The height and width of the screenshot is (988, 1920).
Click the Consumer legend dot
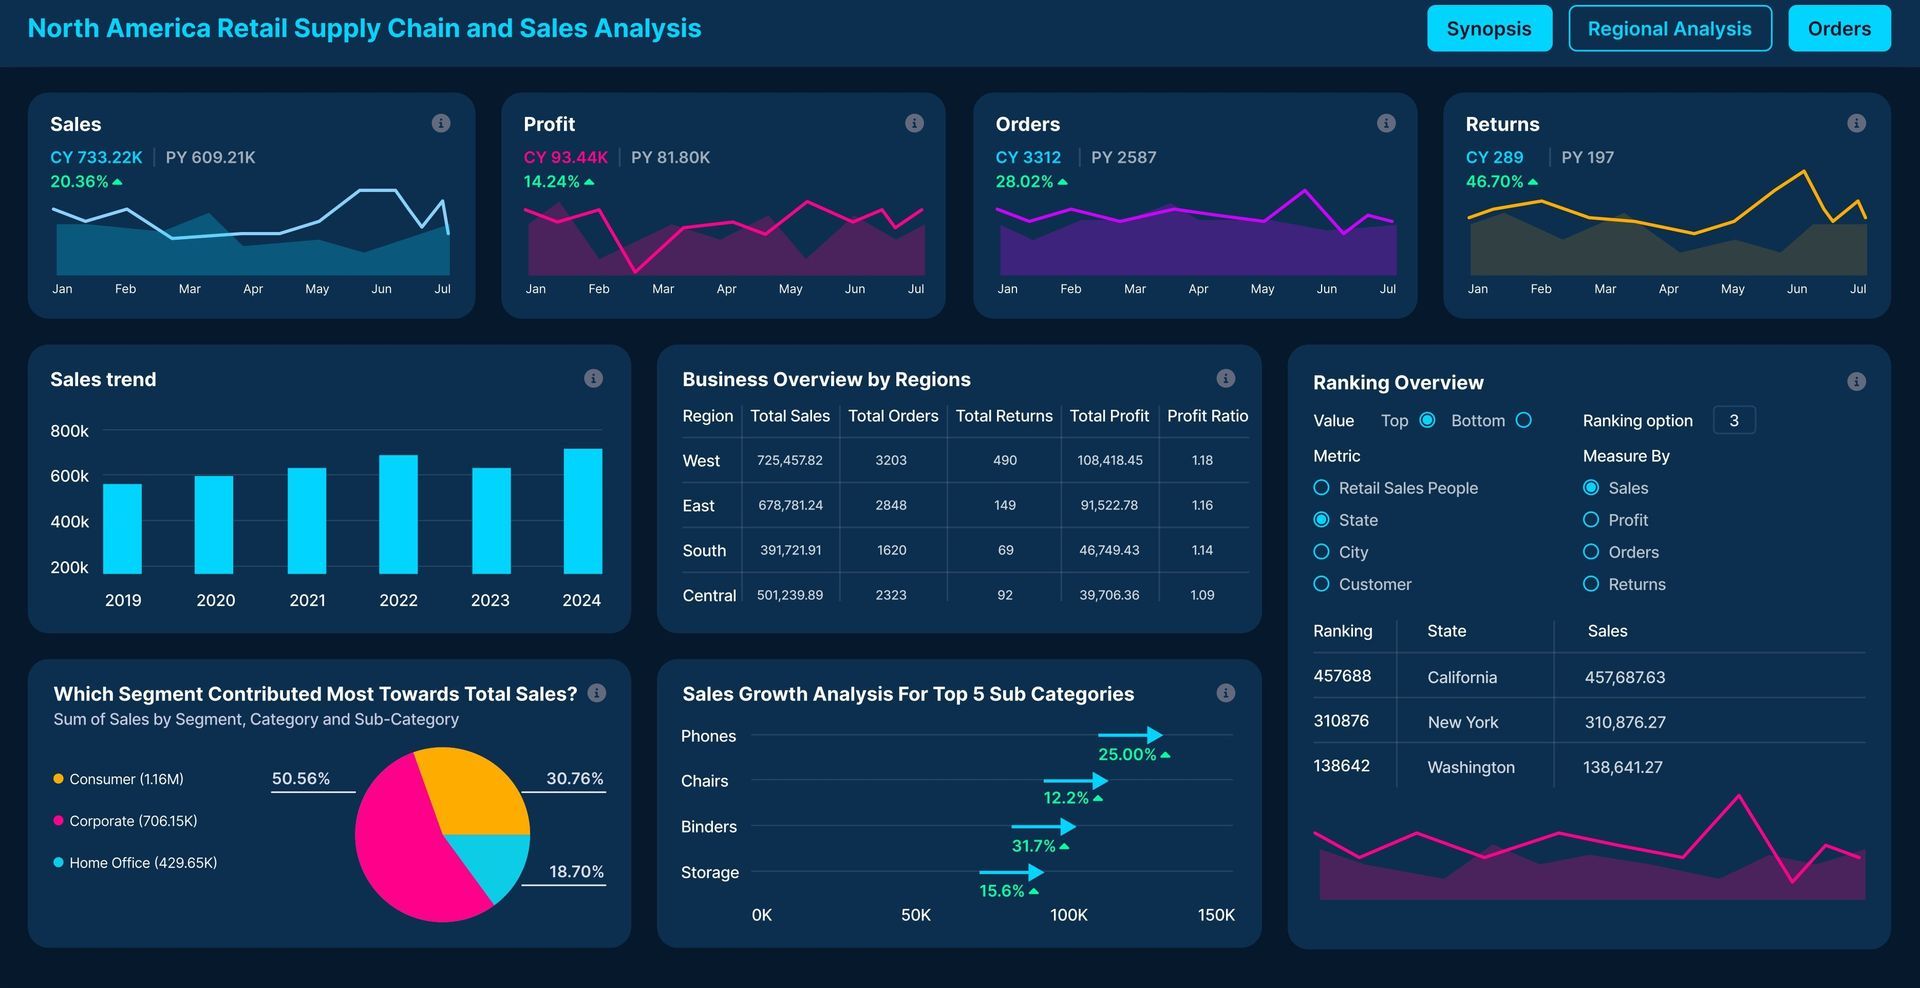pyautogui.click(x=58, y=778)
